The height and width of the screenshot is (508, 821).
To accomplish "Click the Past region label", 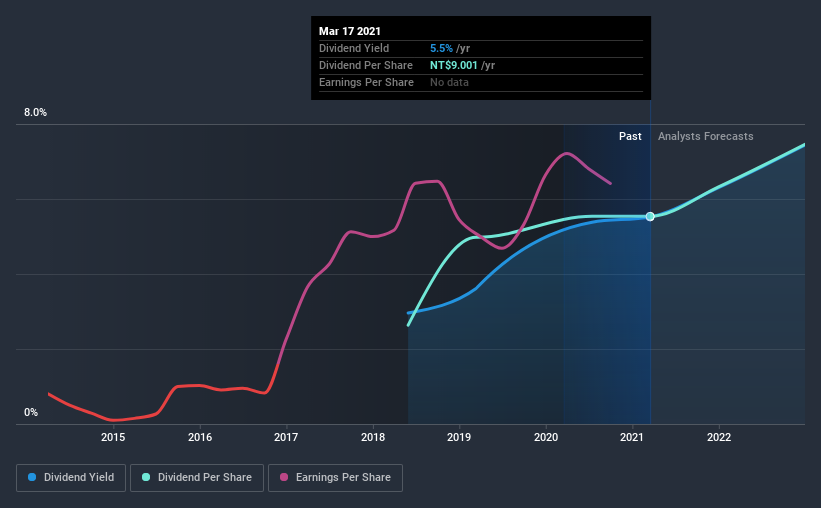I will (630, 136).
